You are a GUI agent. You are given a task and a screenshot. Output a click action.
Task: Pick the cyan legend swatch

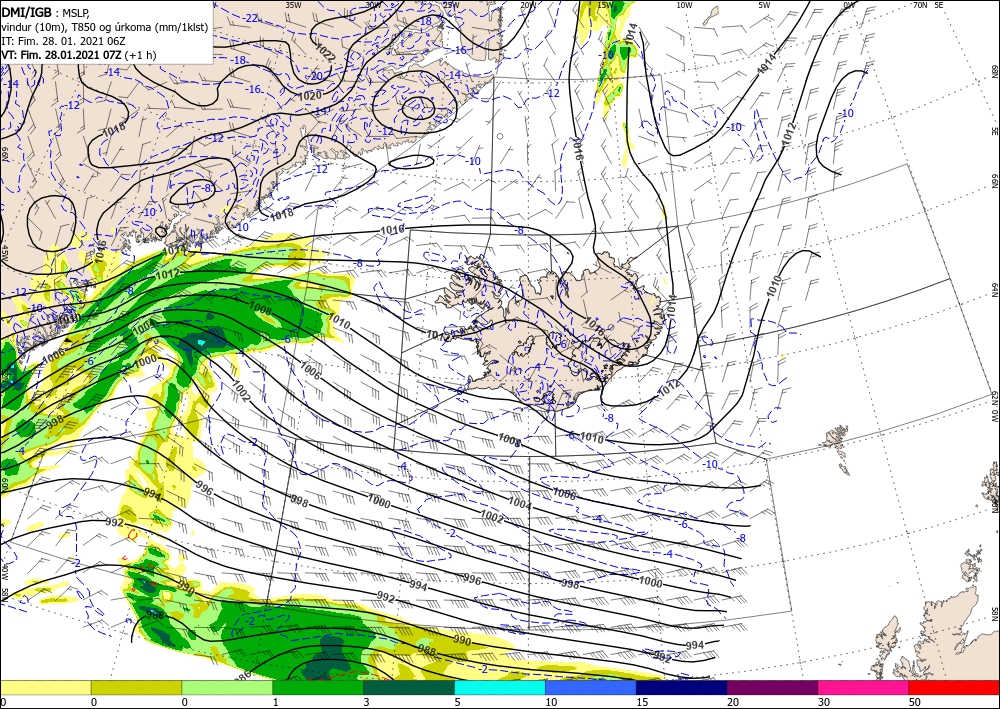pyautogui.click(x=500, y=687)
